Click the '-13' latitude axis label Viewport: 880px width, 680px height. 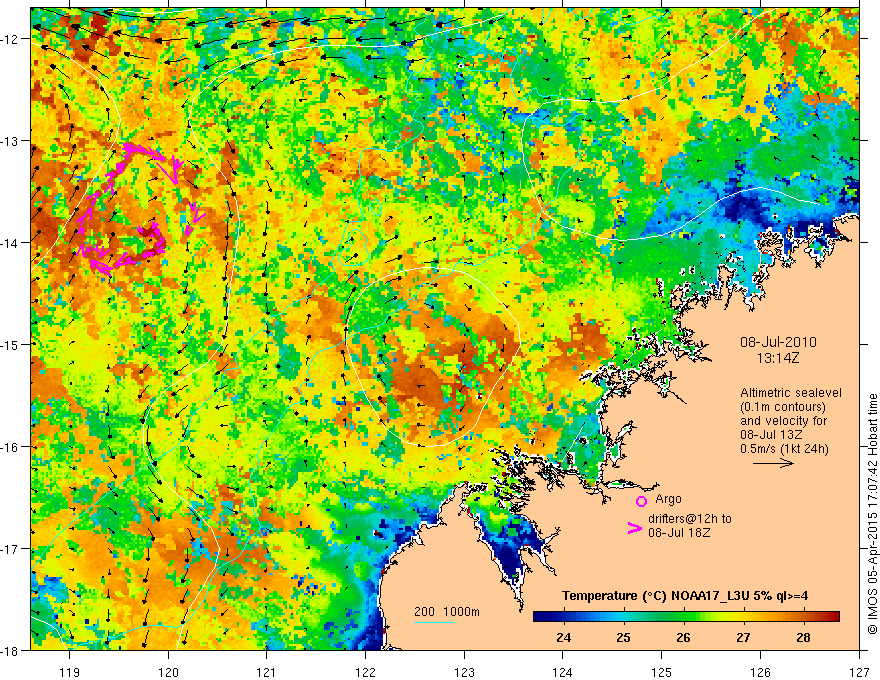pos(11,141)
